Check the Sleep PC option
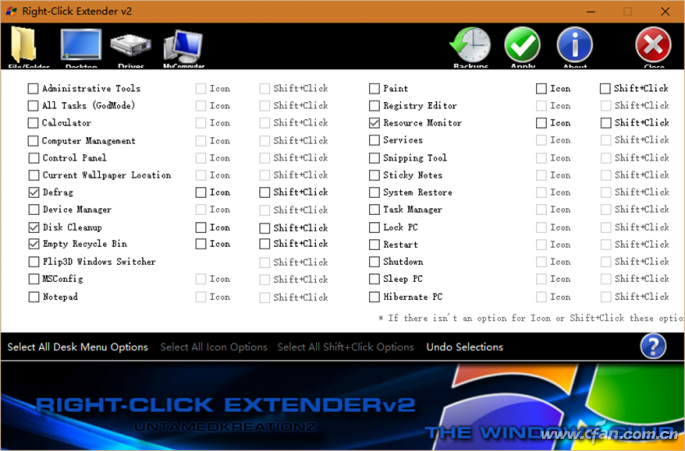 point(374,279)
